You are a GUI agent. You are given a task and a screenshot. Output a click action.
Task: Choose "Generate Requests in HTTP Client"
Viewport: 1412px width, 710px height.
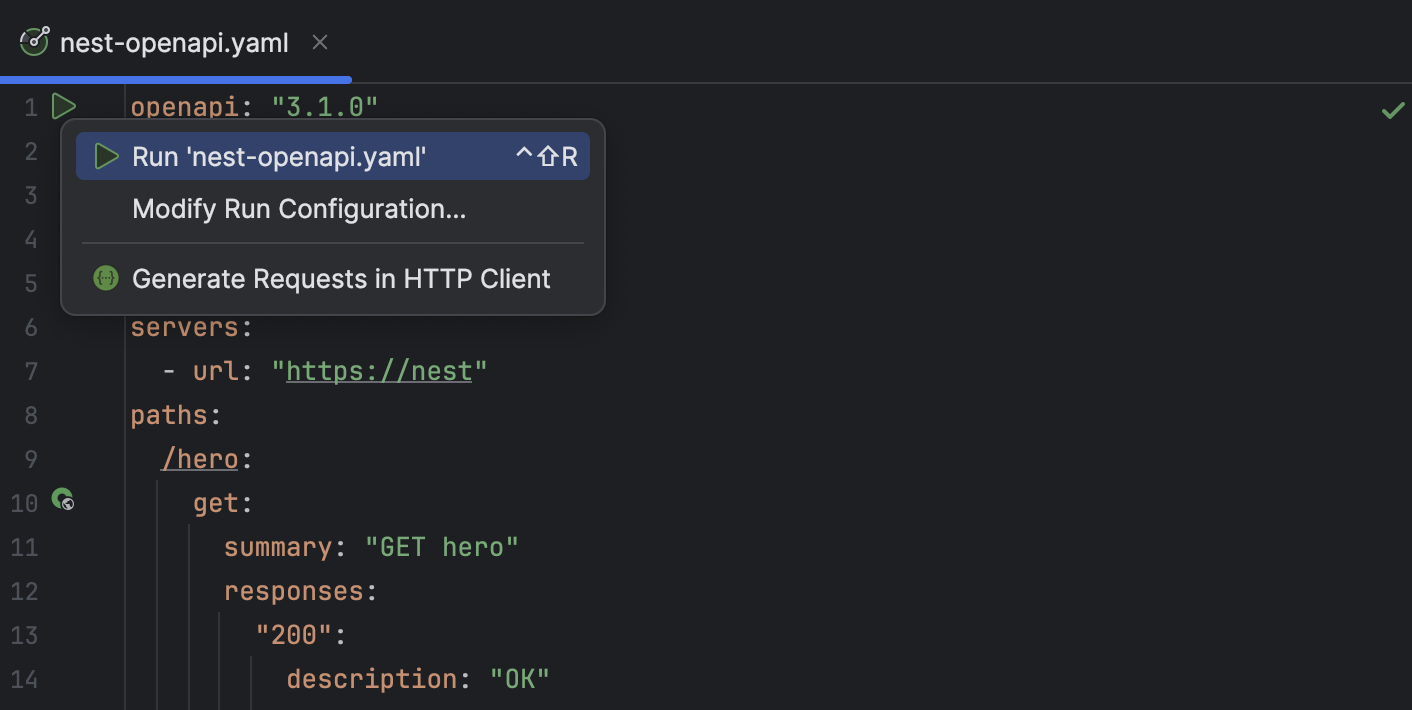342,278
